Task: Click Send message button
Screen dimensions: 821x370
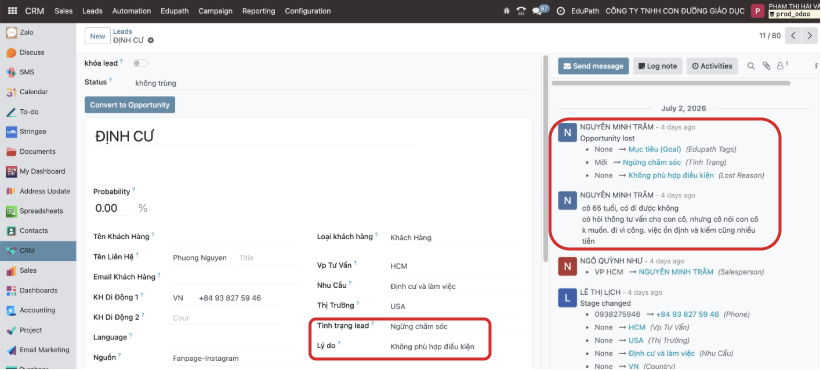Action: [593, 66]
